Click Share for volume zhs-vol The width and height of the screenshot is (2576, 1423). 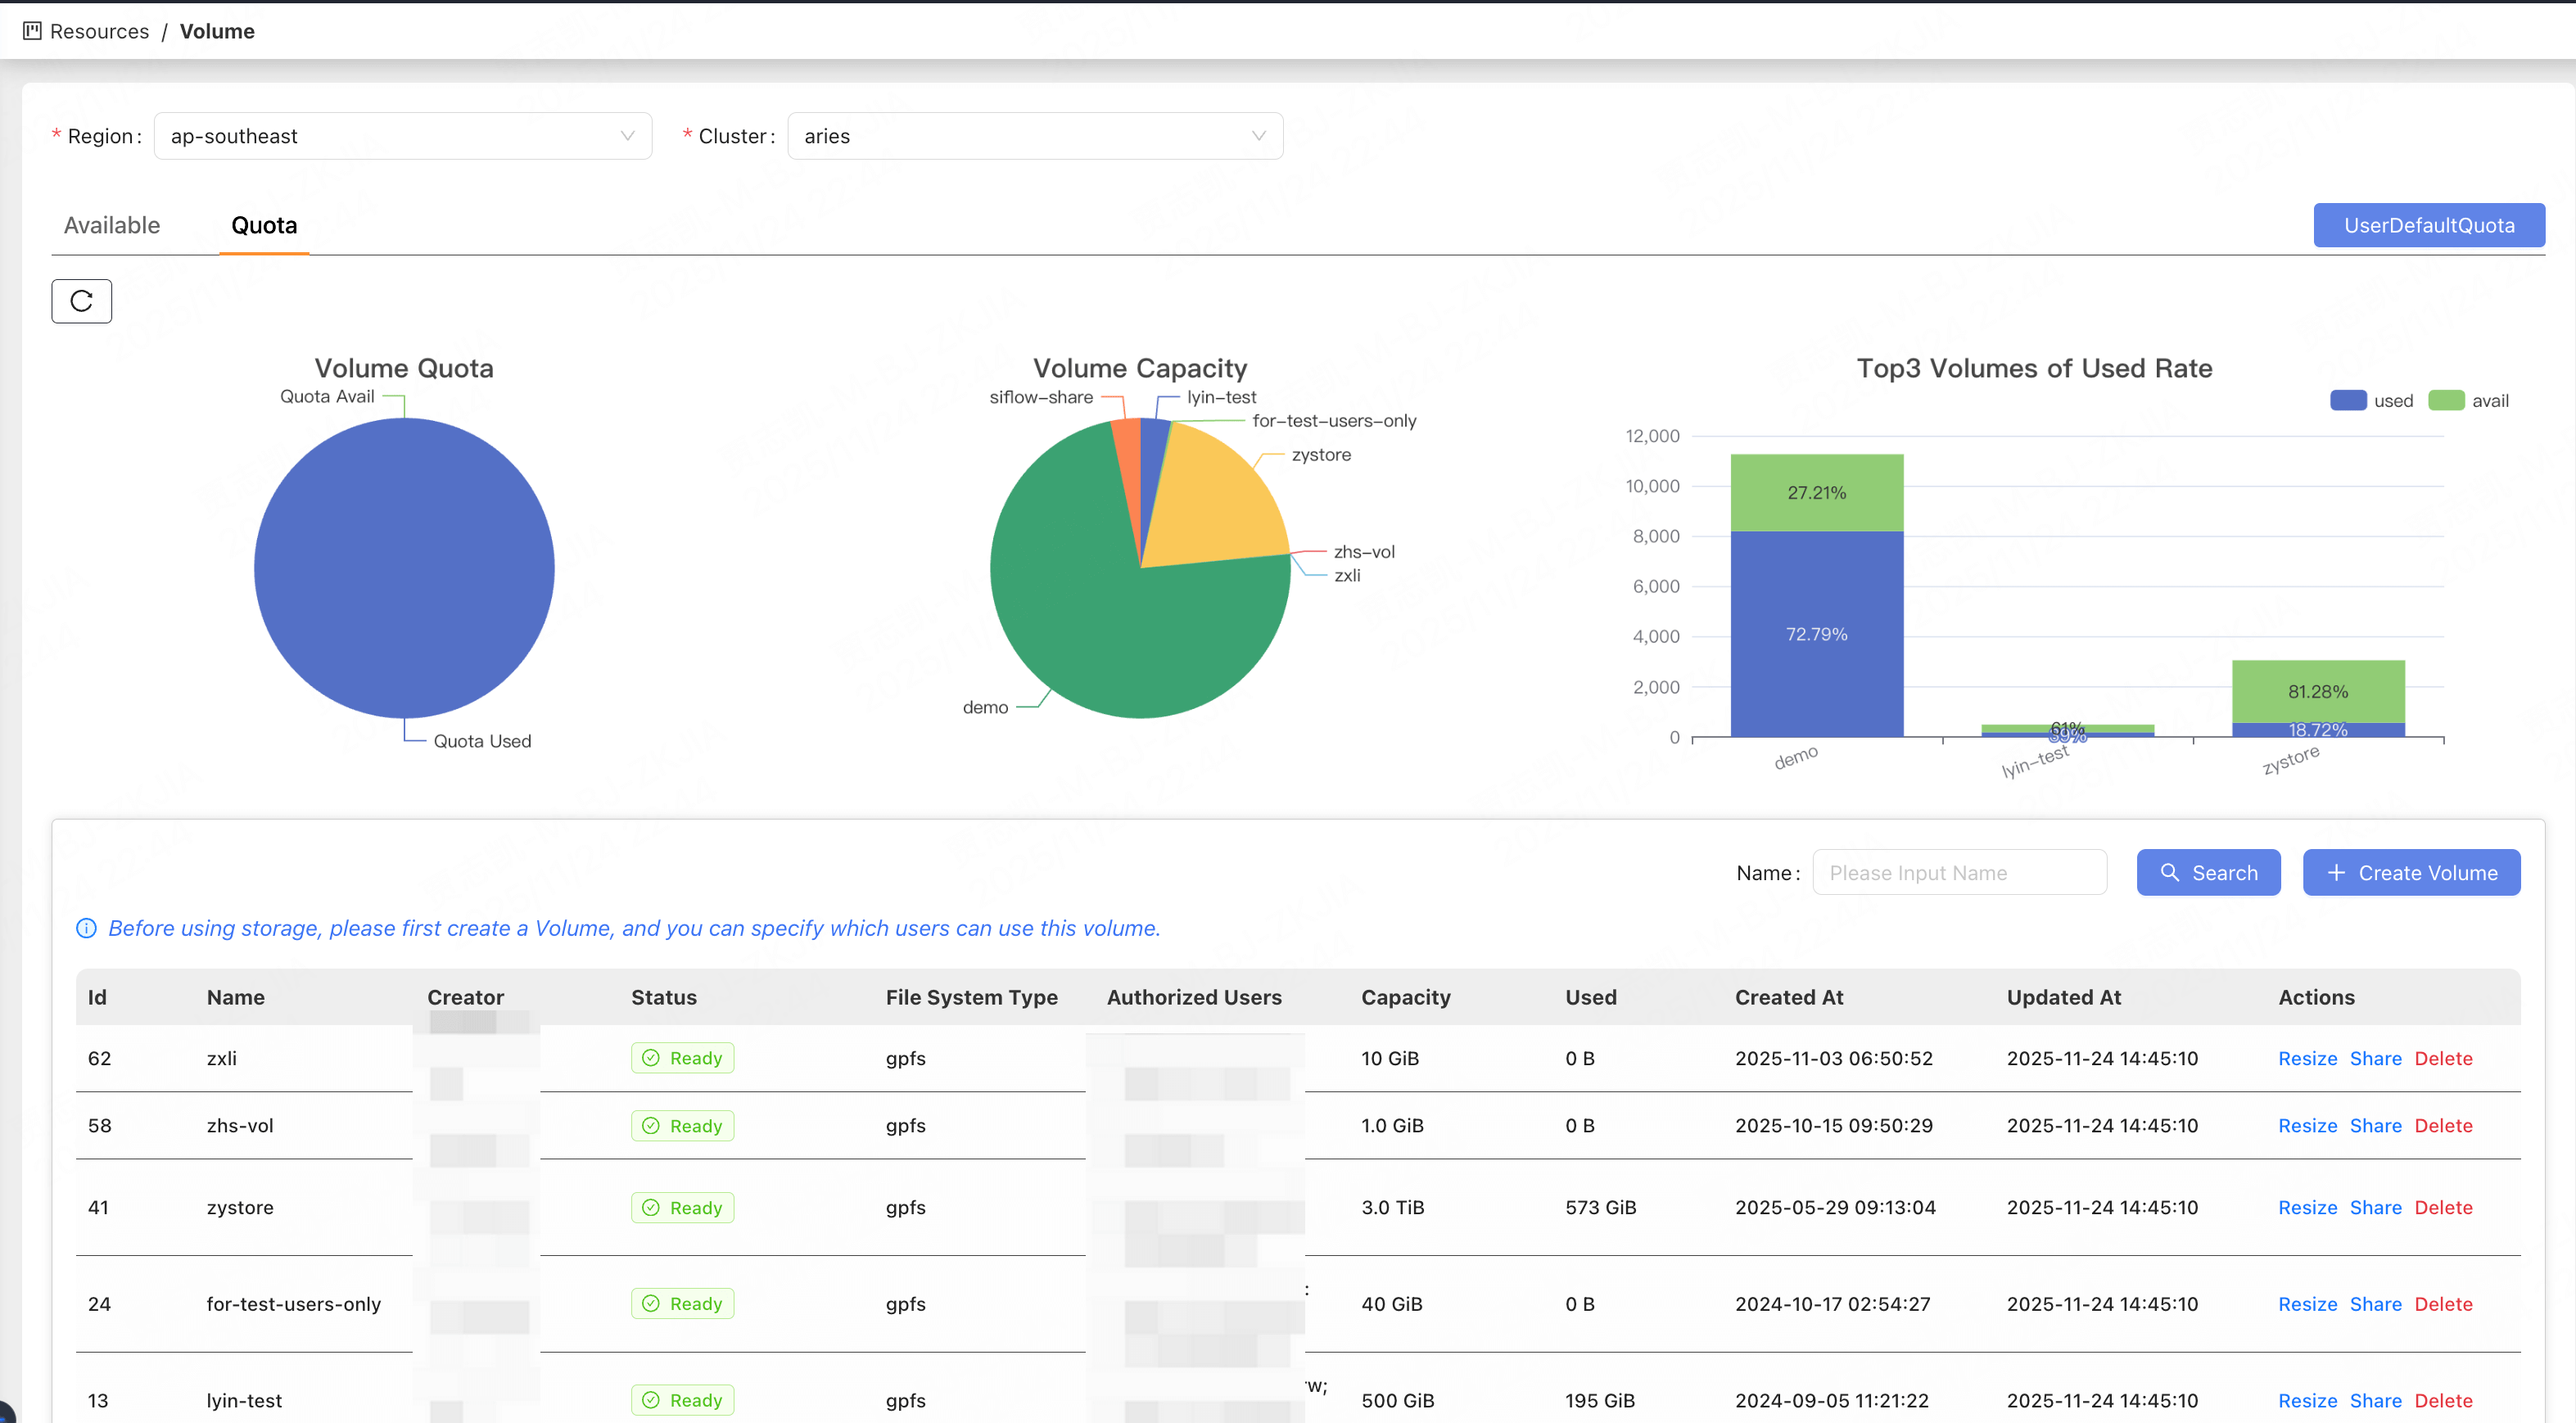[x=2375, y=1126]
